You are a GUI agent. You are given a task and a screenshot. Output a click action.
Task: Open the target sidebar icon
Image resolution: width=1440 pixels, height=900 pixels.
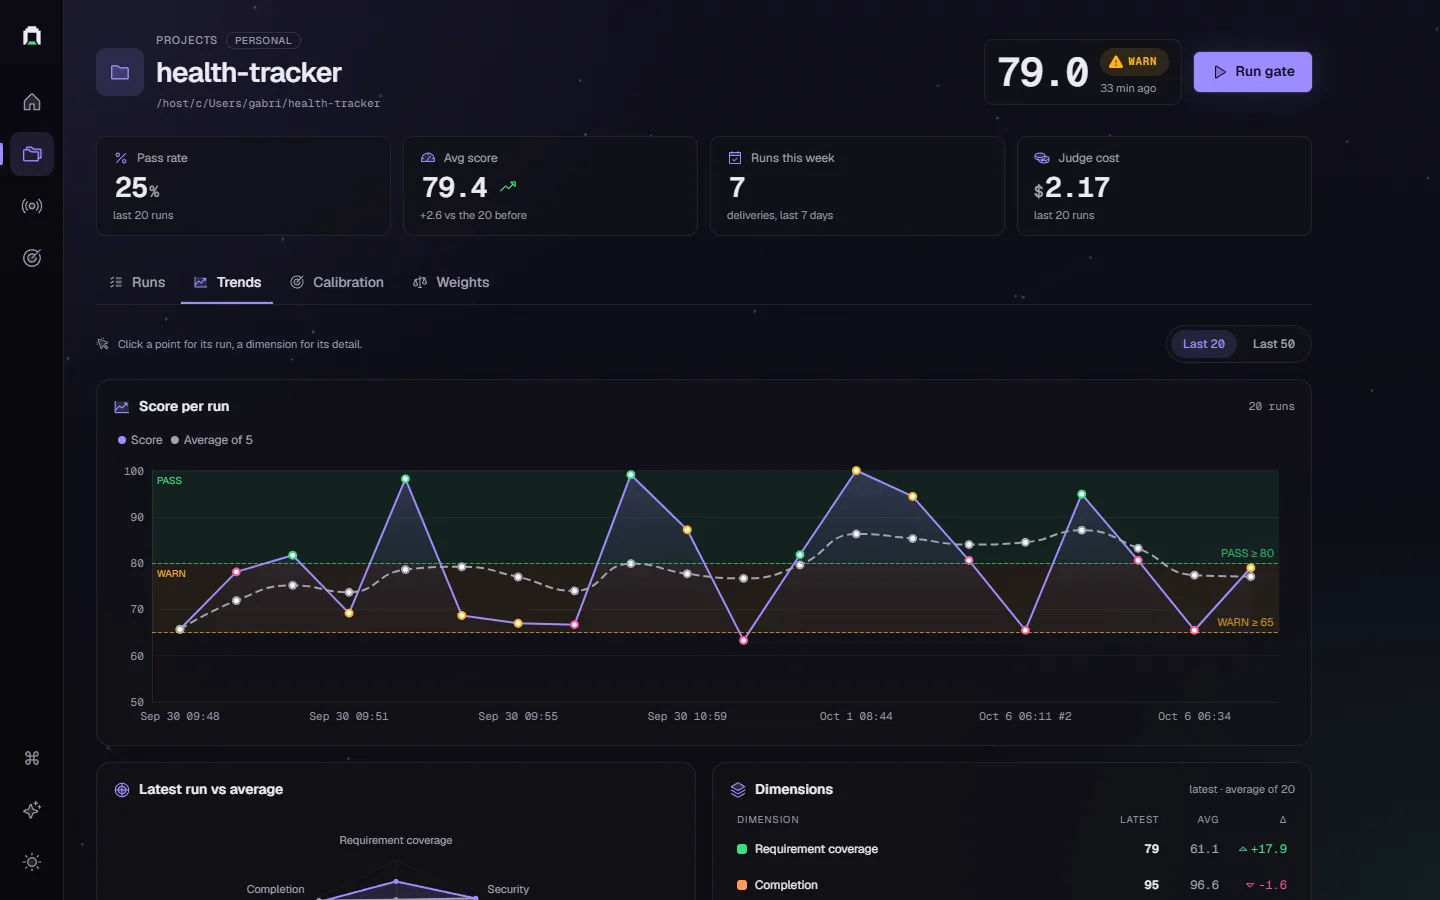coord(32,258)
